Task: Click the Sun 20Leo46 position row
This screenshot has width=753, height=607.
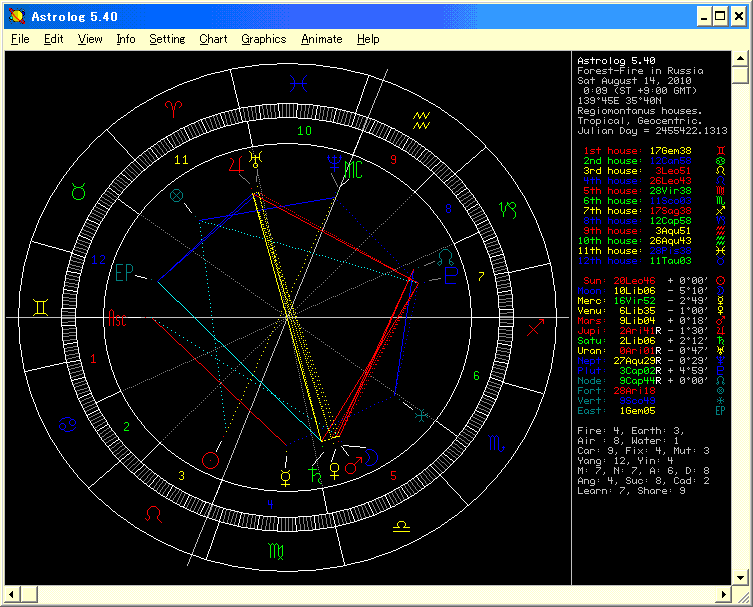Action: click(x=654, y=280)
